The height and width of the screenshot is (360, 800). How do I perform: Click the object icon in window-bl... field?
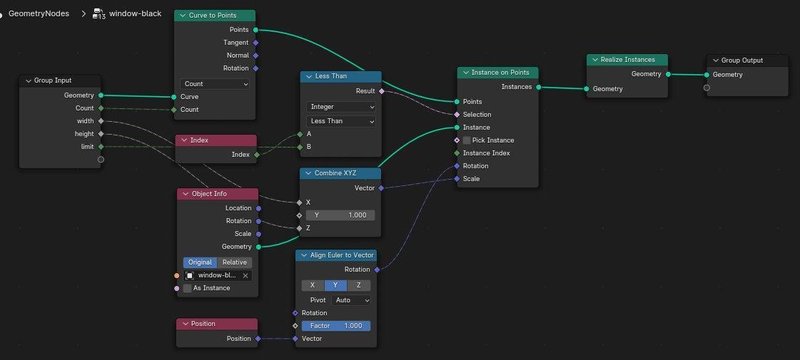[x=190, y=275]
